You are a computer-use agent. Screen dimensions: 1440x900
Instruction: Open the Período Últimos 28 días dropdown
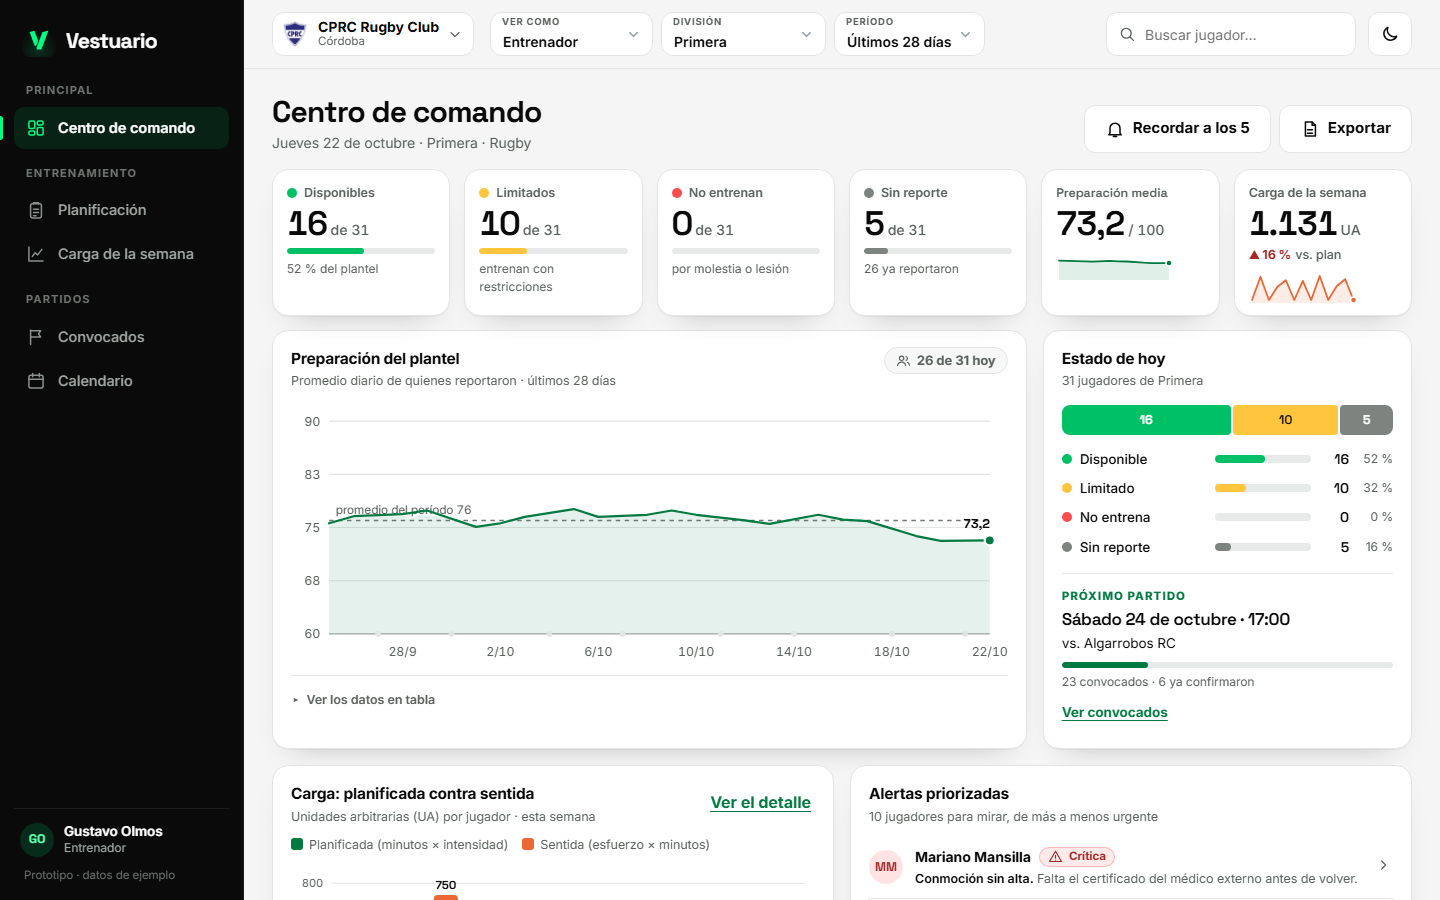[x=909, y=34]
